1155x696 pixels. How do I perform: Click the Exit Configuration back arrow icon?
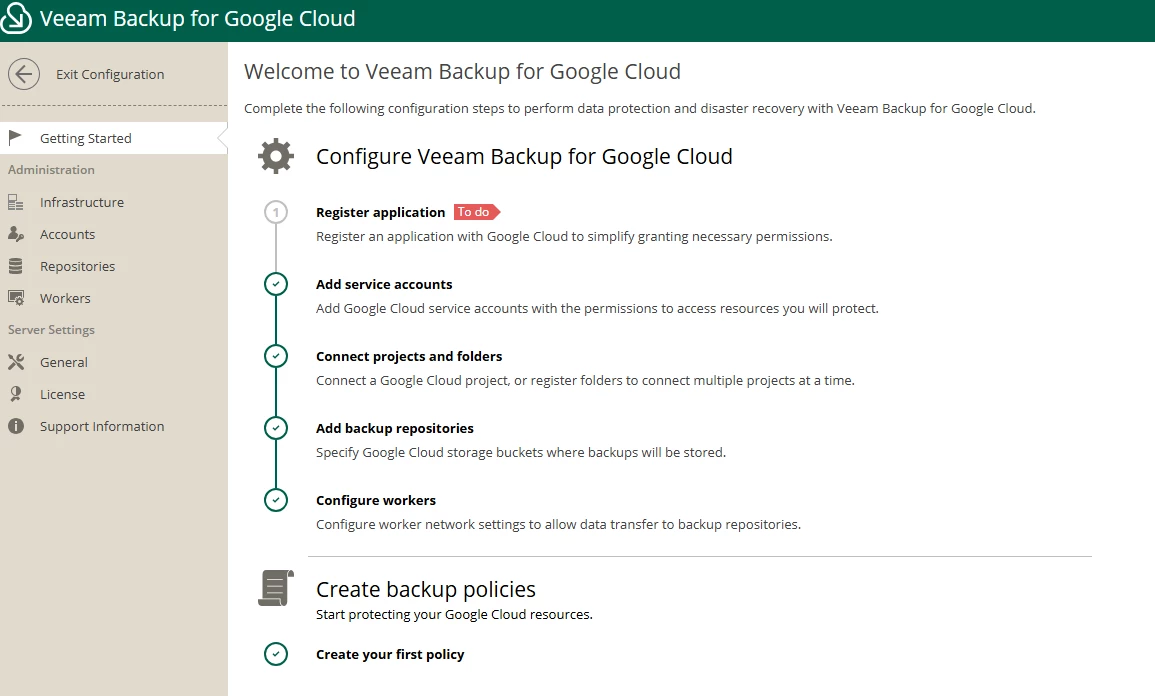coord(24,74)
